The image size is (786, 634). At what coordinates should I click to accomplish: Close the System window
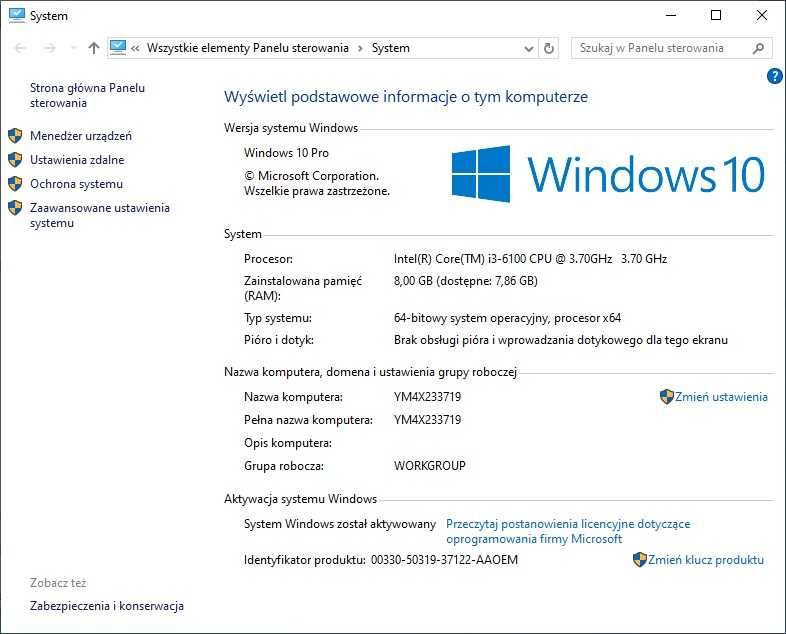click(762, 16)
